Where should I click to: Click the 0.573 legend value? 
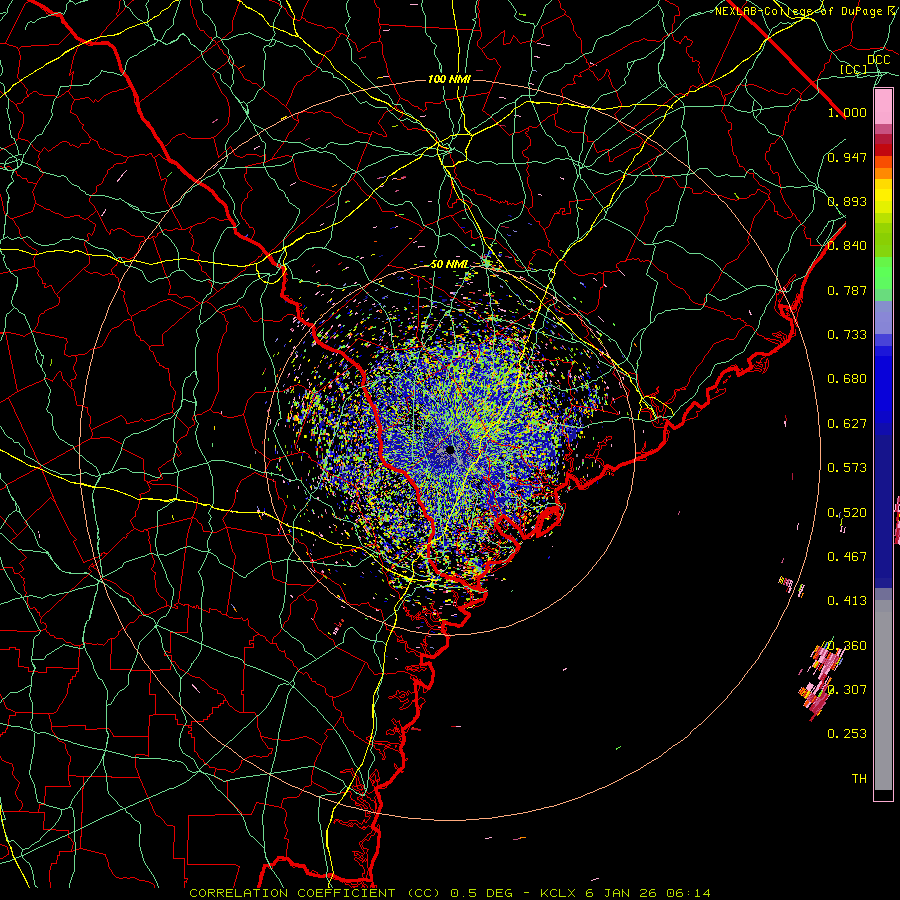point(847,467)
